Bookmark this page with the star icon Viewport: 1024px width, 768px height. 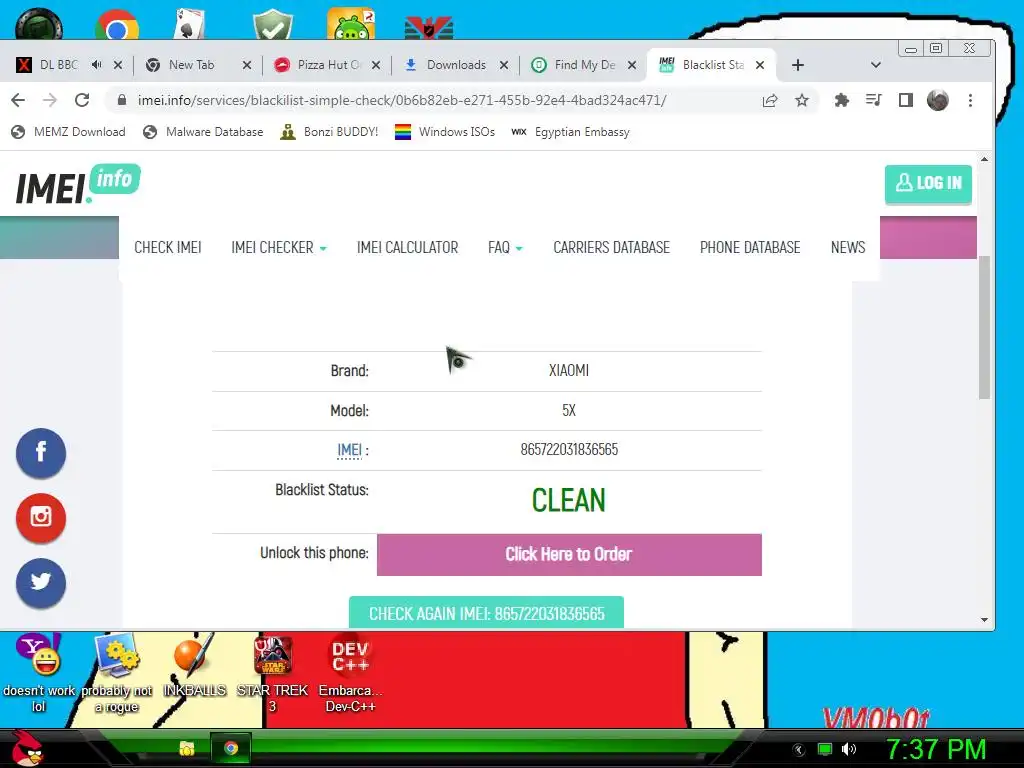(x=801, y=100)
